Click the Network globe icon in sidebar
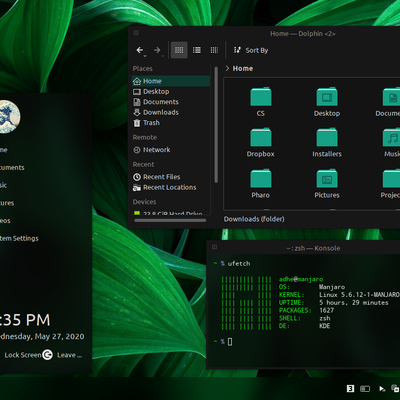400x400 pixels. click(x=137, y=150)
